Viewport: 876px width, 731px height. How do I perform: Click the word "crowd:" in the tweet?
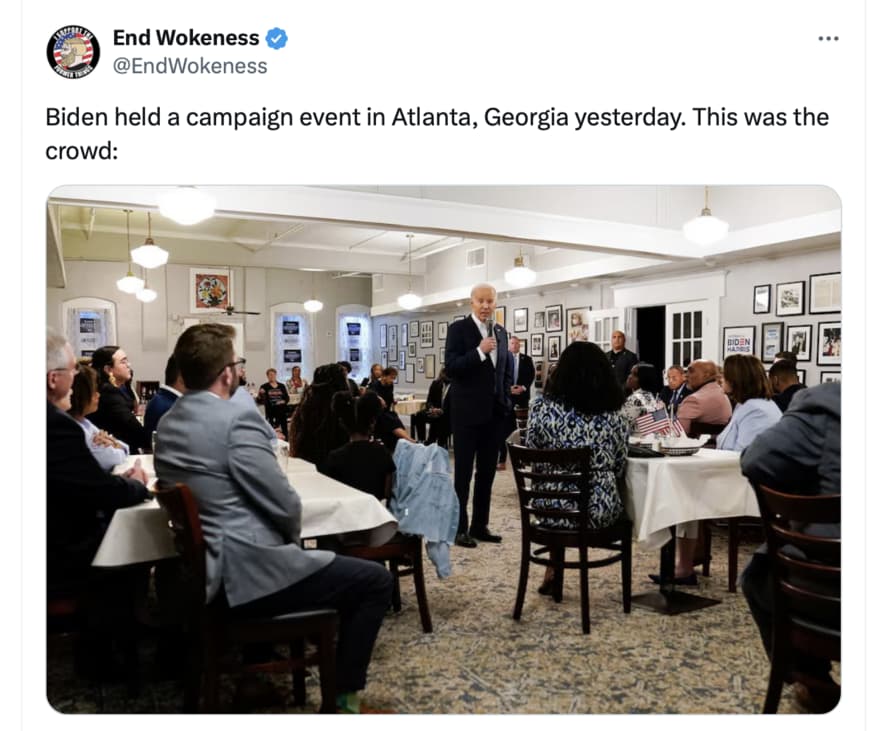pos(82,151)
